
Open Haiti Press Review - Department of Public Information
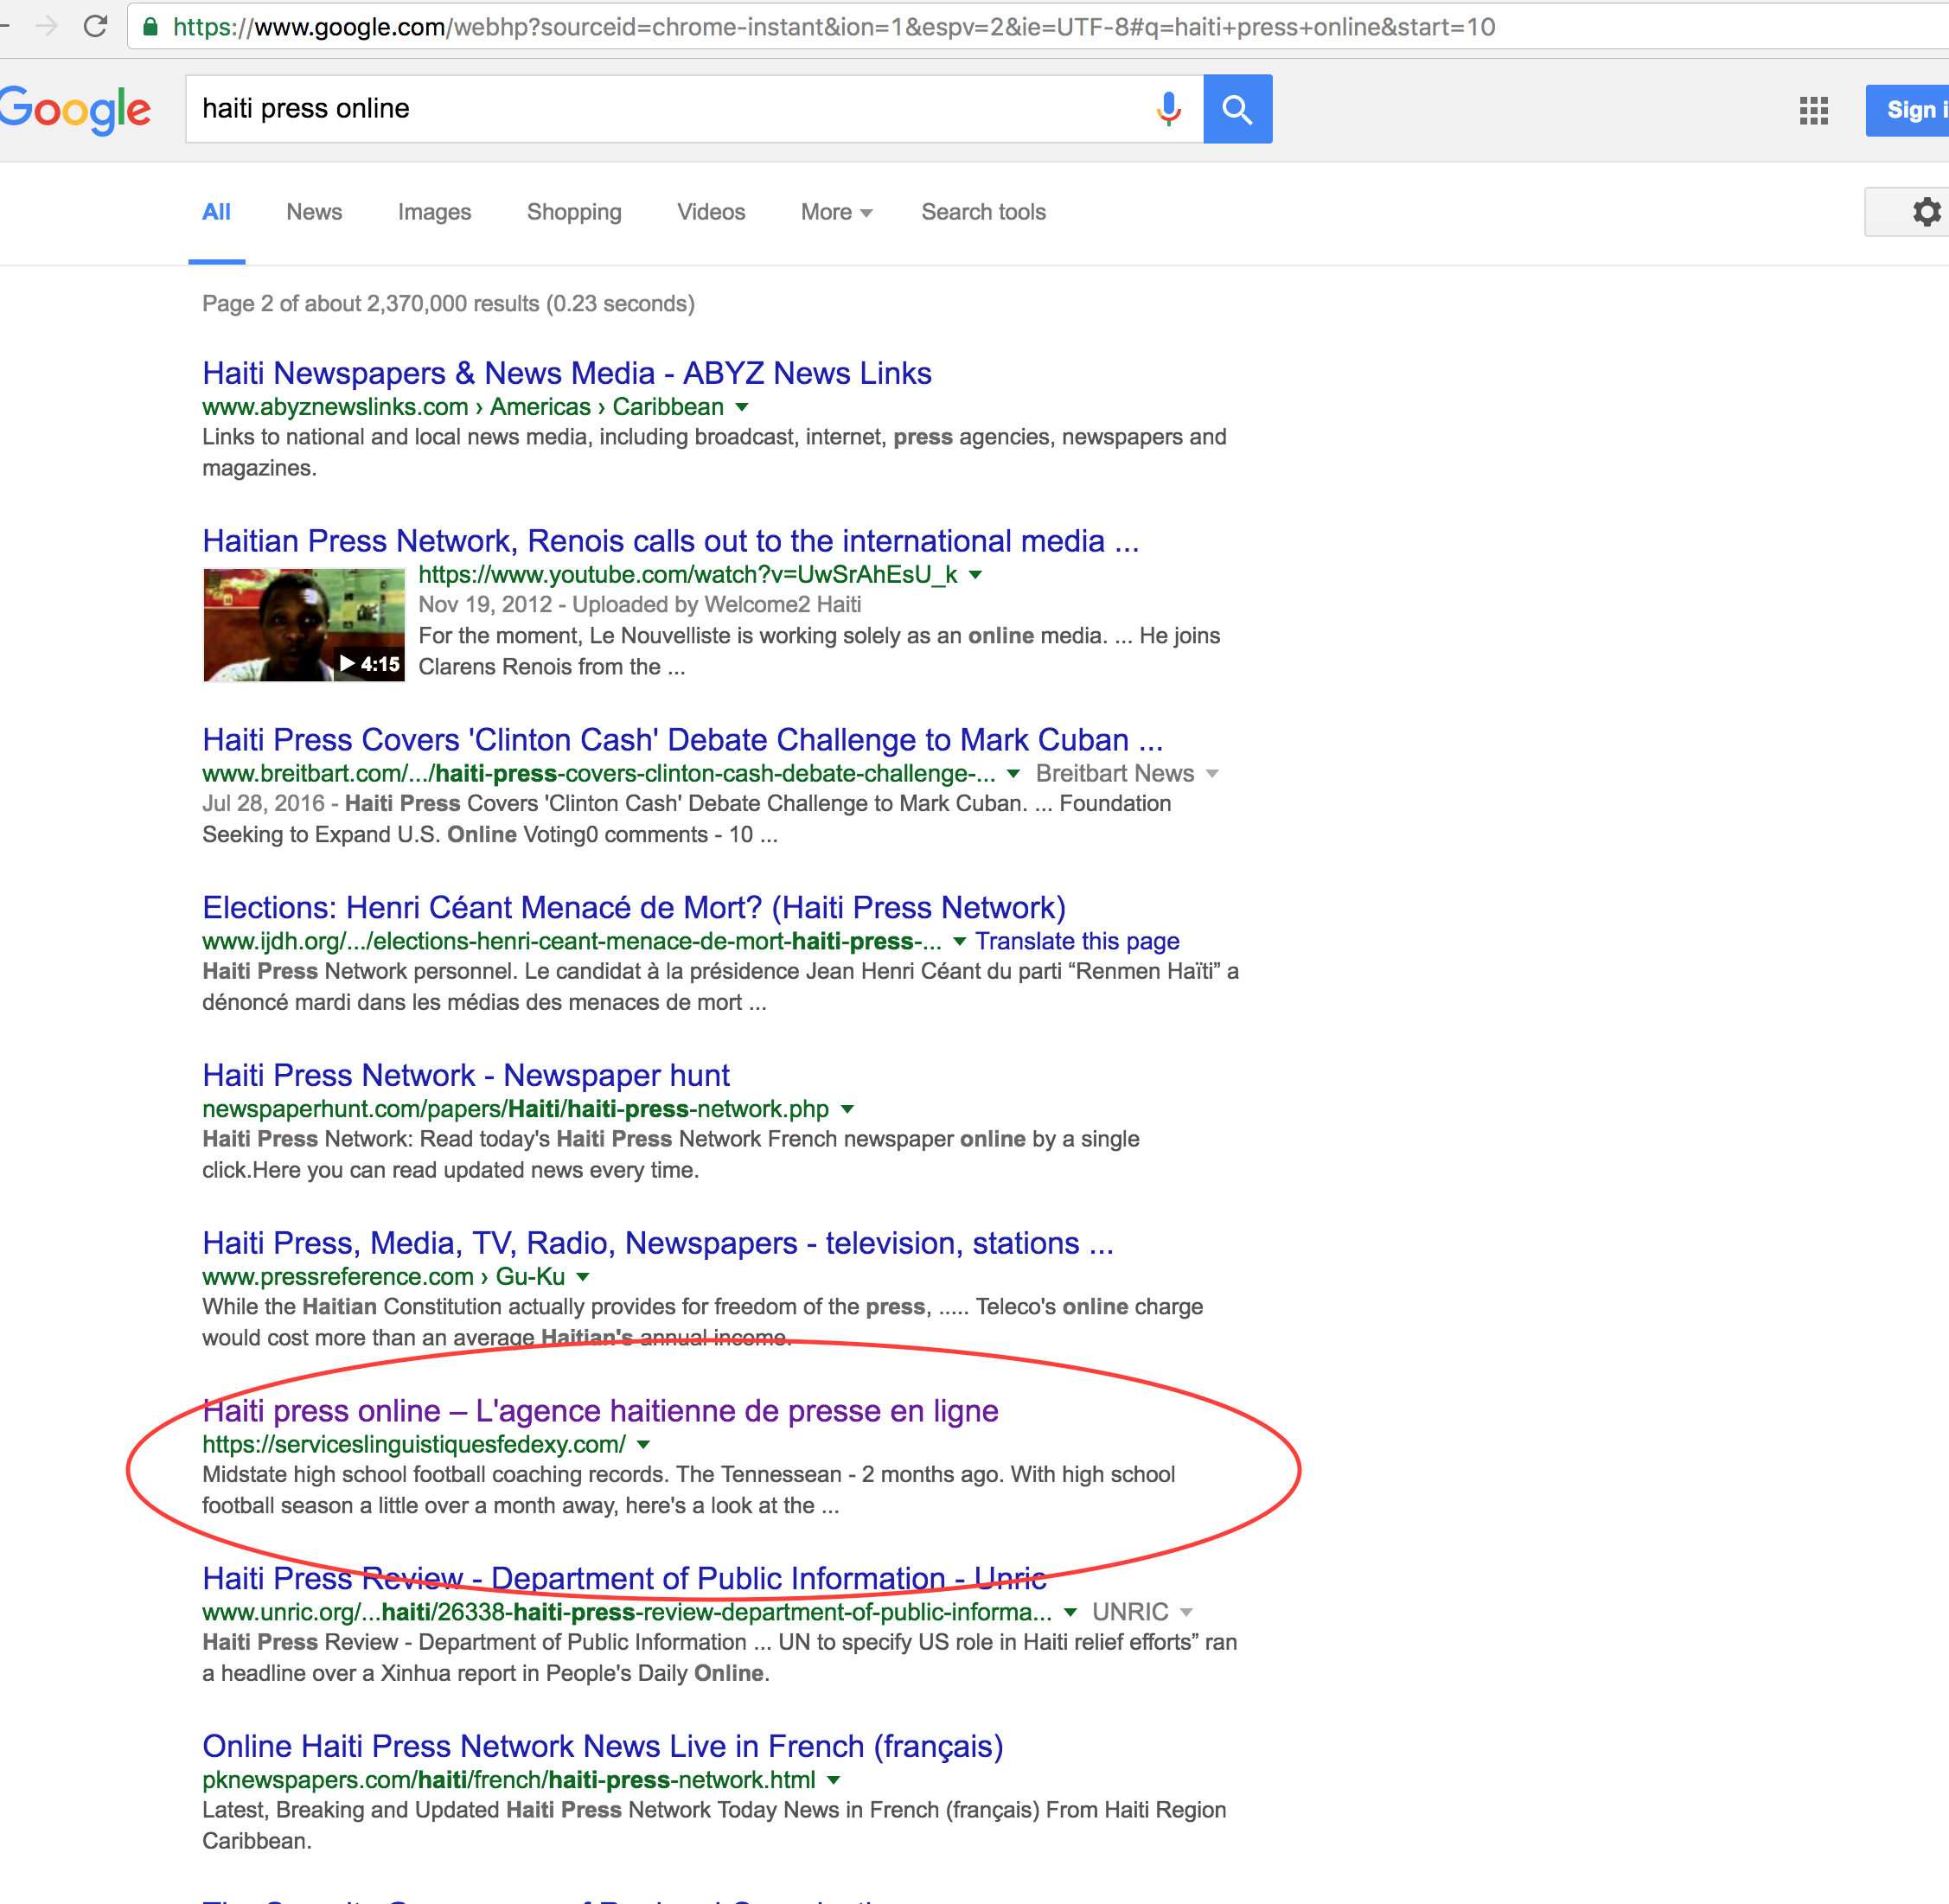click(x=624, y=1579)
